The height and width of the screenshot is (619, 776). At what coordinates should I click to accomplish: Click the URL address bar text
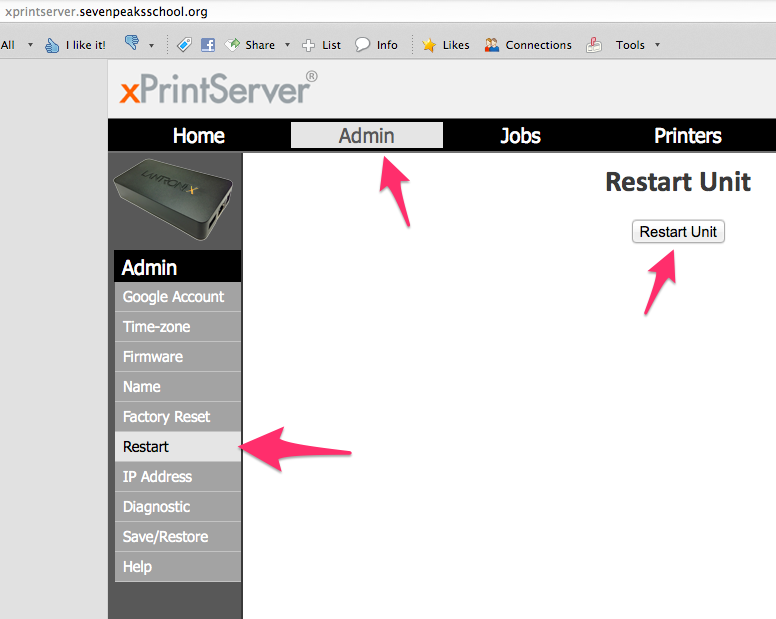pyautogui.click(x=106, y=11)
